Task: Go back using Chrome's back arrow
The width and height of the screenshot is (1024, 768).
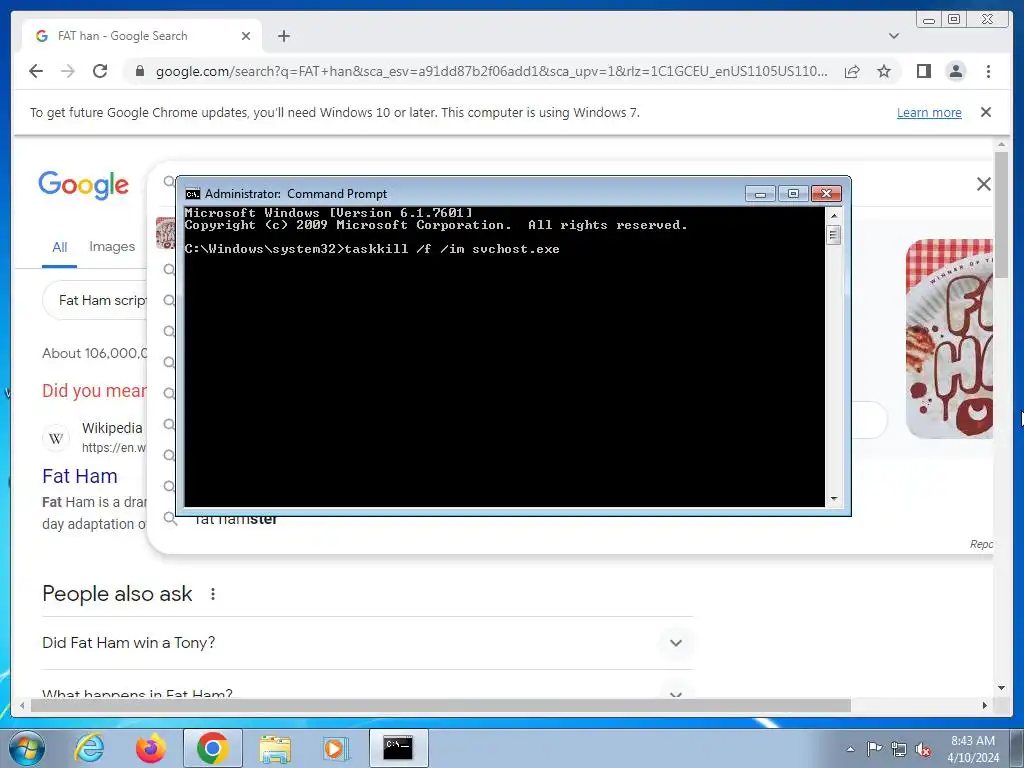Action: coord(36,71)
